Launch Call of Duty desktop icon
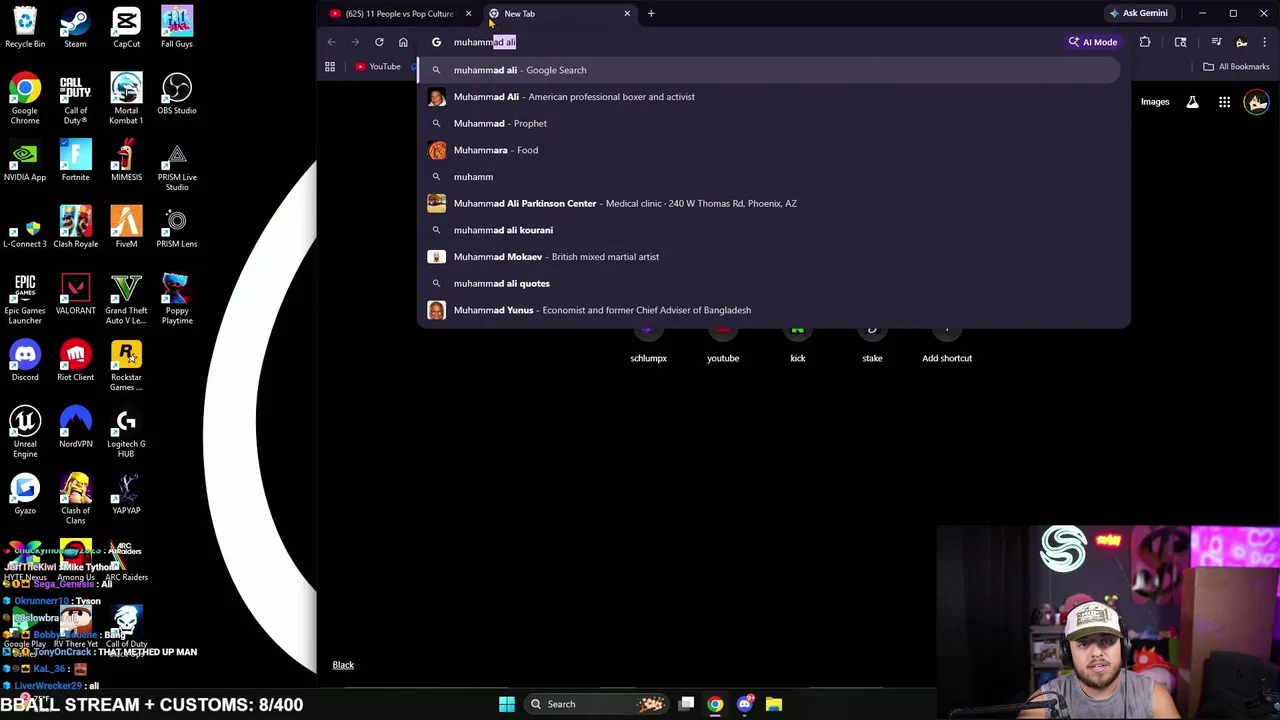 (x=75, y=98)
